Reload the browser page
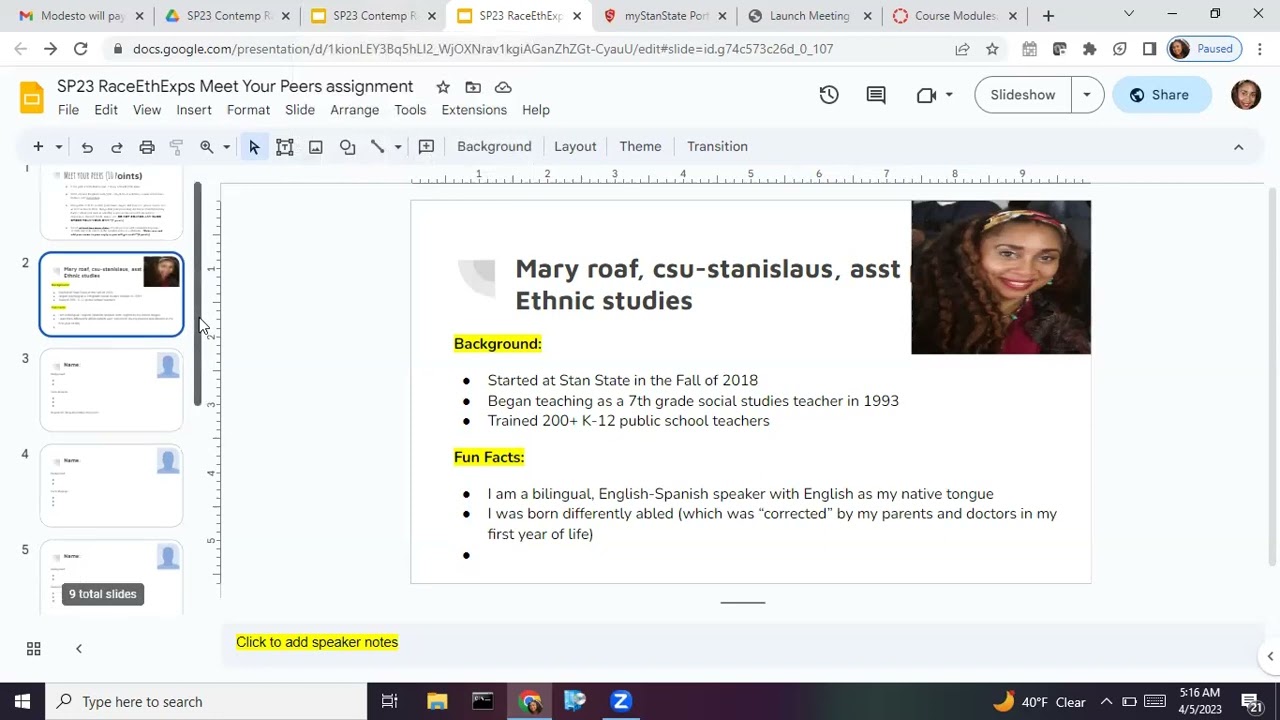 click(x=80, y=49)
